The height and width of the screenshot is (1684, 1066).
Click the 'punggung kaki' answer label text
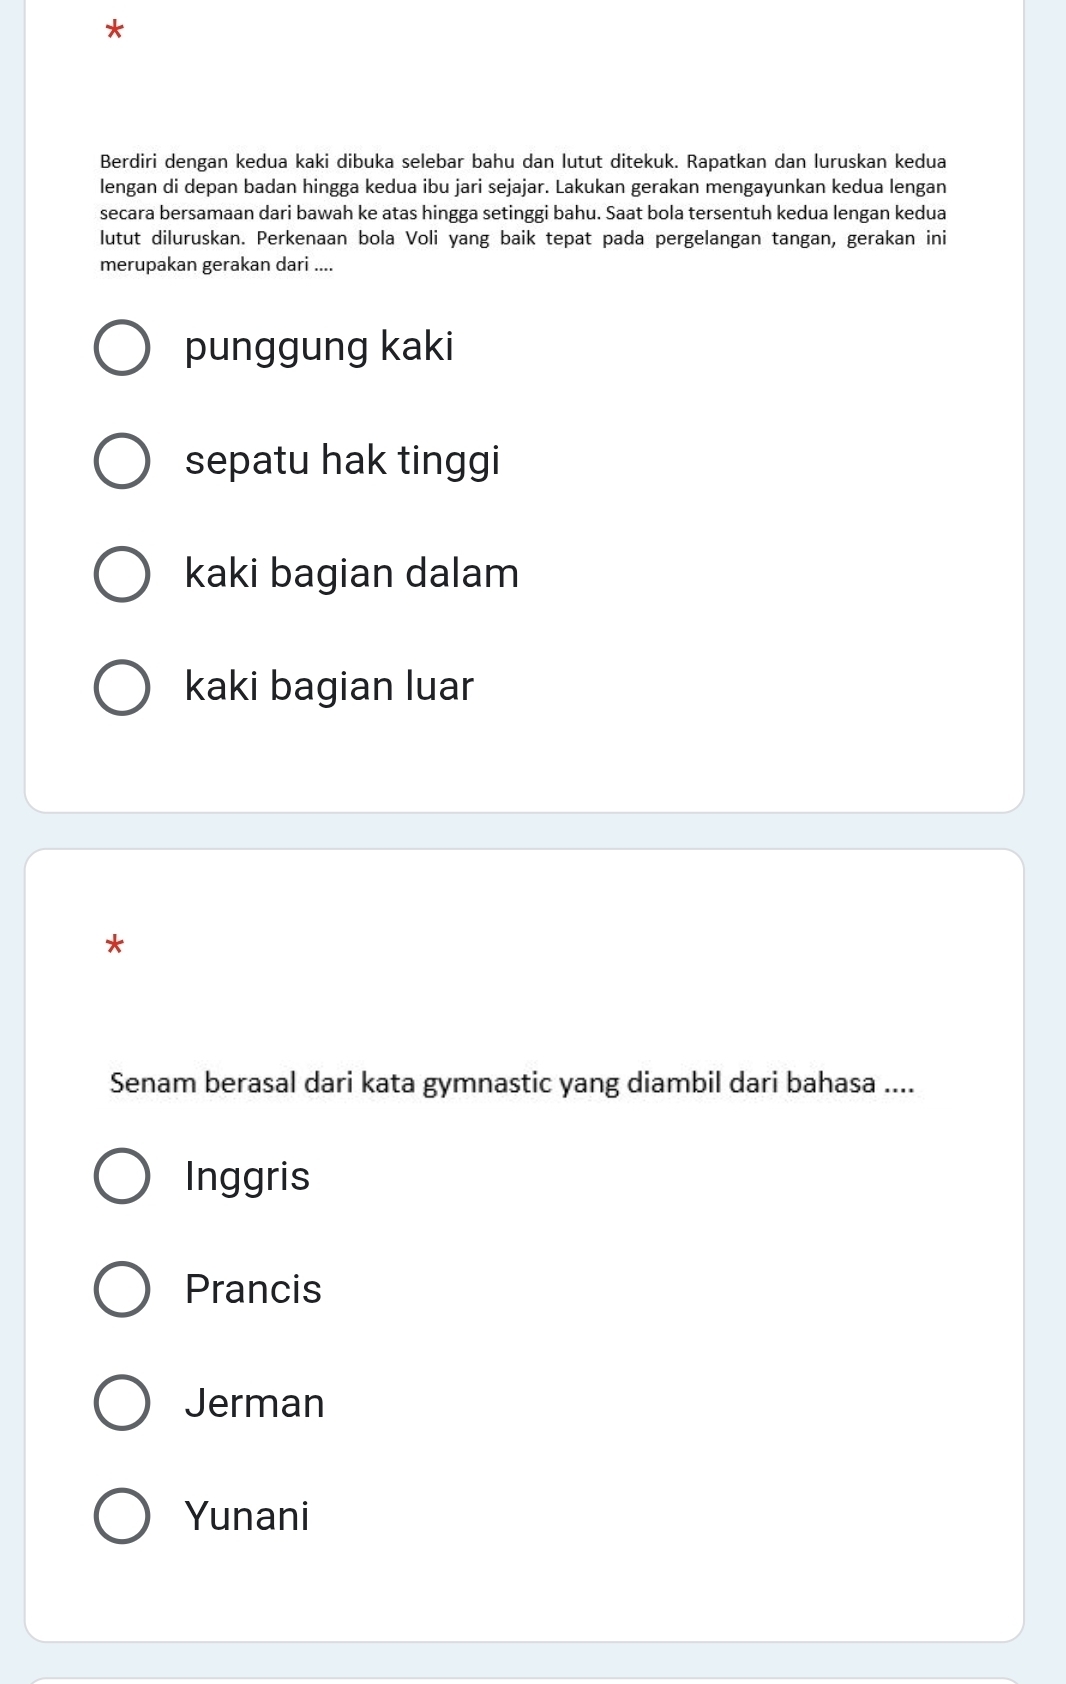319,347
